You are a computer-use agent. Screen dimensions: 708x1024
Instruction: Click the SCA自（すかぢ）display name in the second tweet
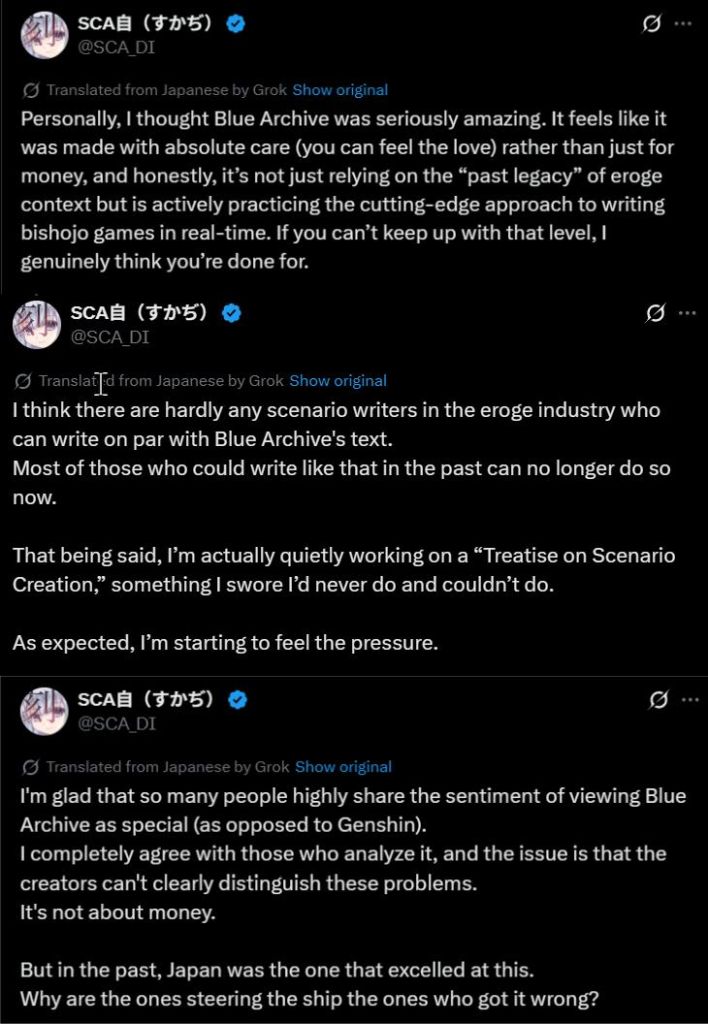coord(140,313)
